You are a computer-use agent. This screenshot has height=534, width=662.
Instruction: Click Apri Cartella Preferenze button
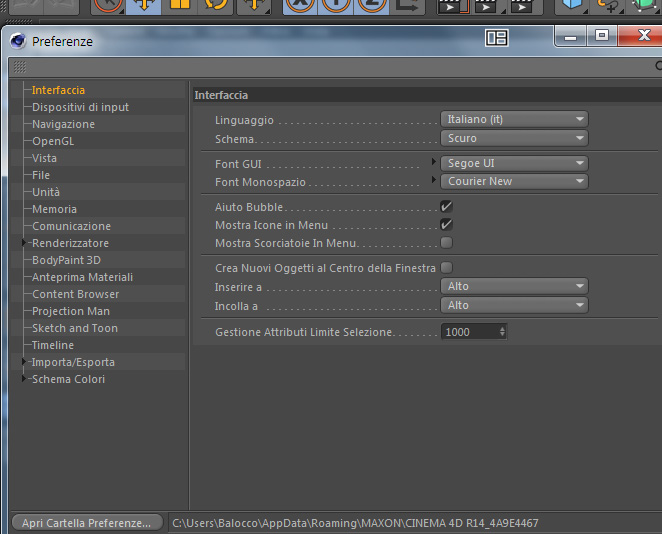tap(87, 523)
